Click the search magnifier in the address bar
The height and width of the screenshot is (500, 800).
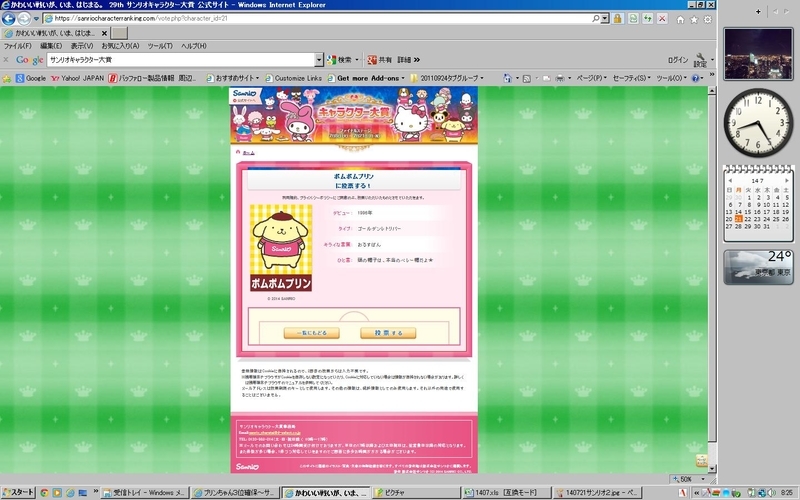click(x=595, y=18)
